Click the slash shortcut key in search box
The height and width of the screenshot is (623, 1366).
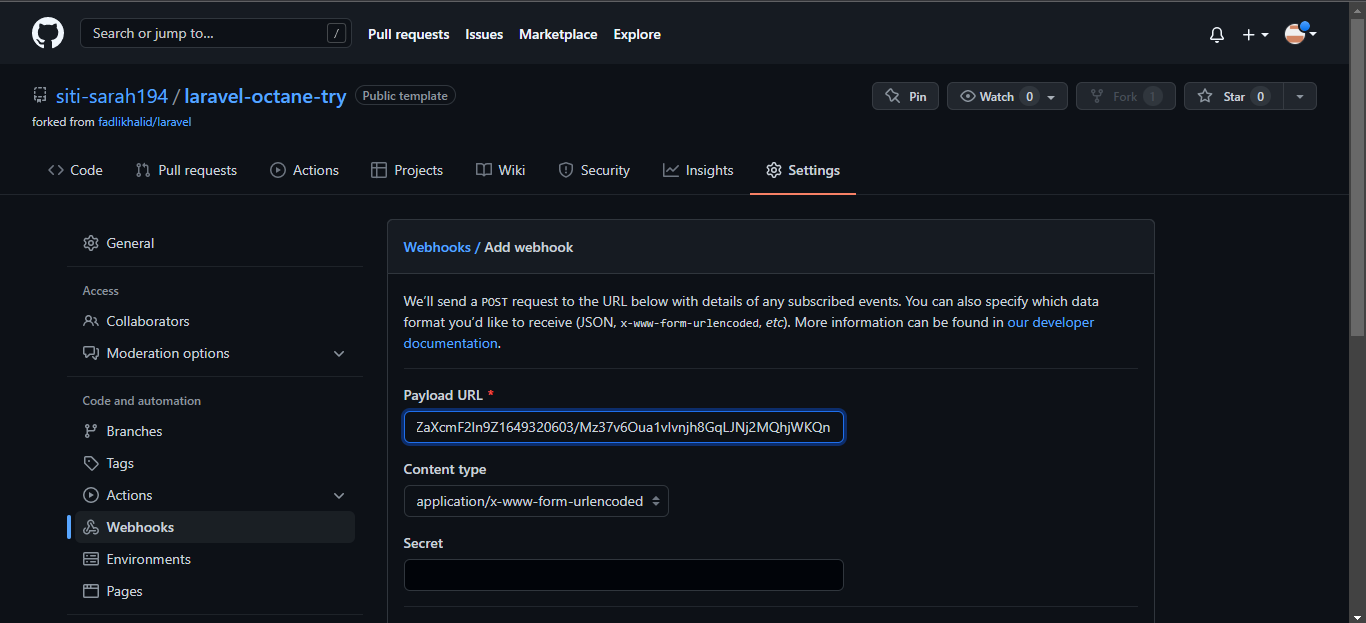(x=337, y=34)
